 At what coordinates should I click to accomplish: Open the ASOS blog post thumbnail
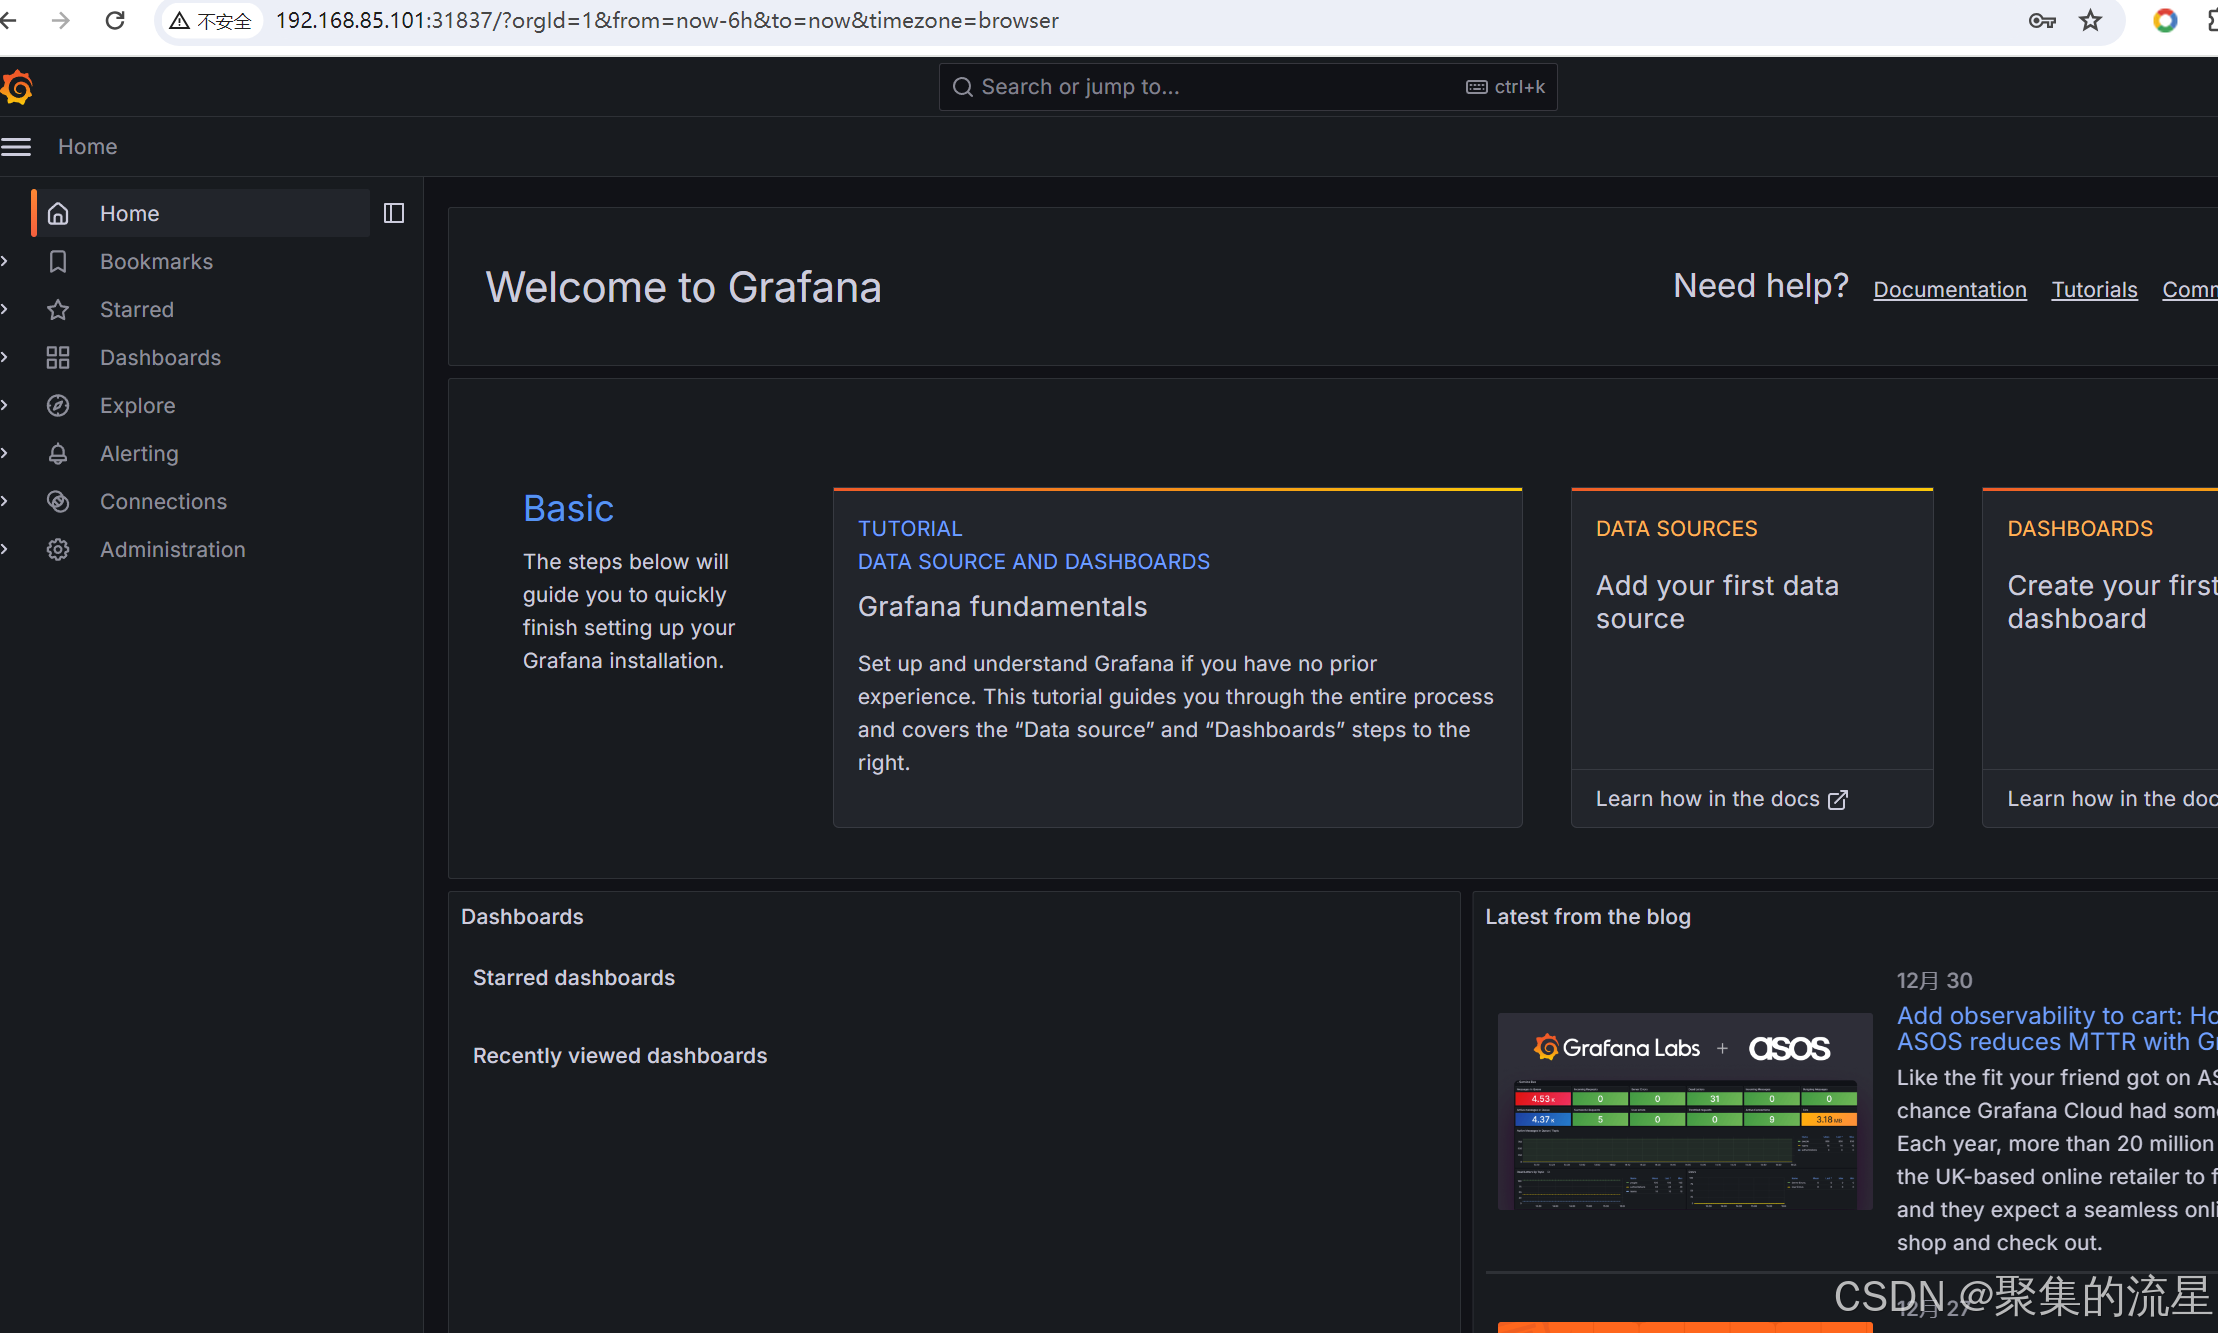1685,1112
